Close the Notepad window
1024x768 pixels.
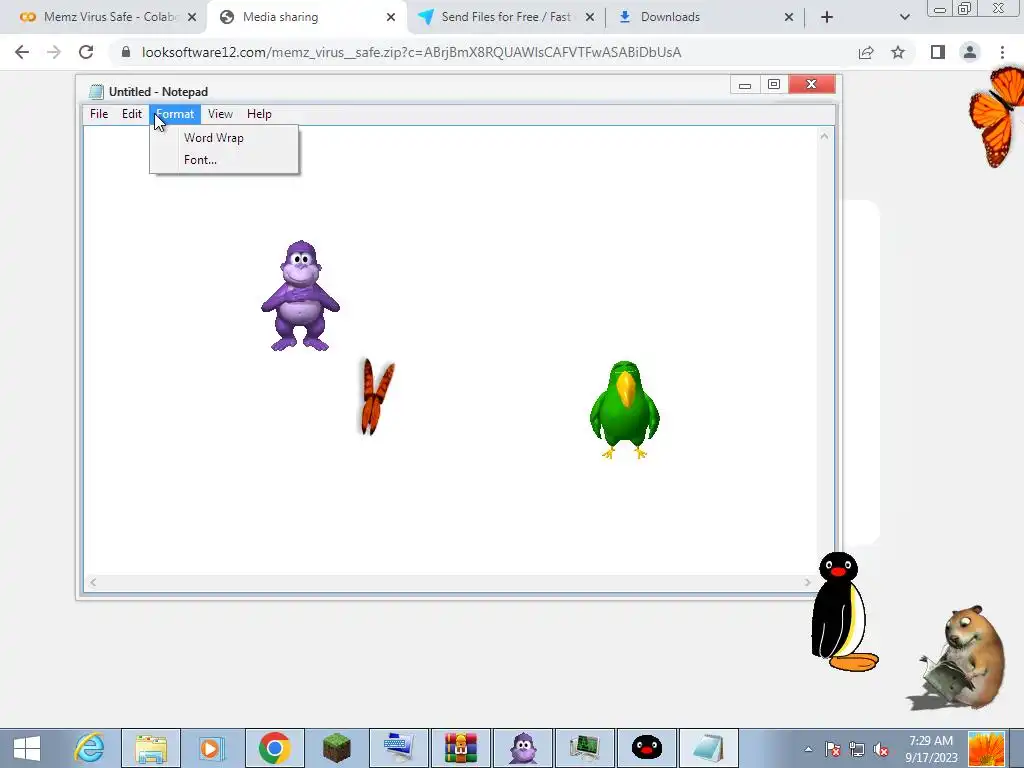click(812, 84)
